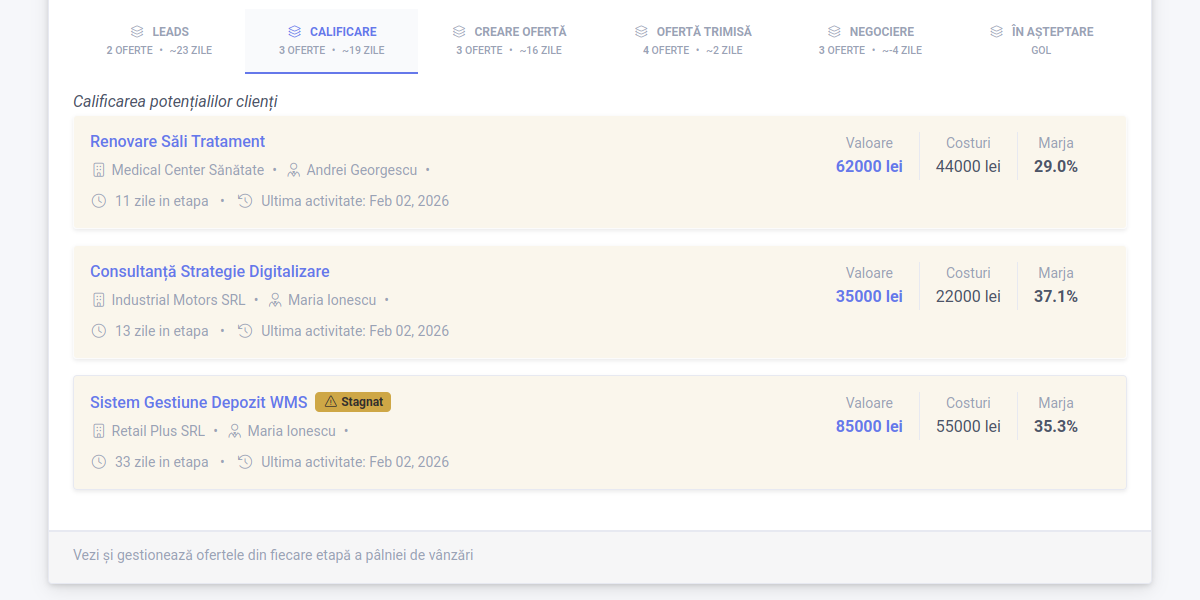The image size is (1200, 600).
Task: Open Renovare Săli Tratament deal
Action: click(177, 141)
